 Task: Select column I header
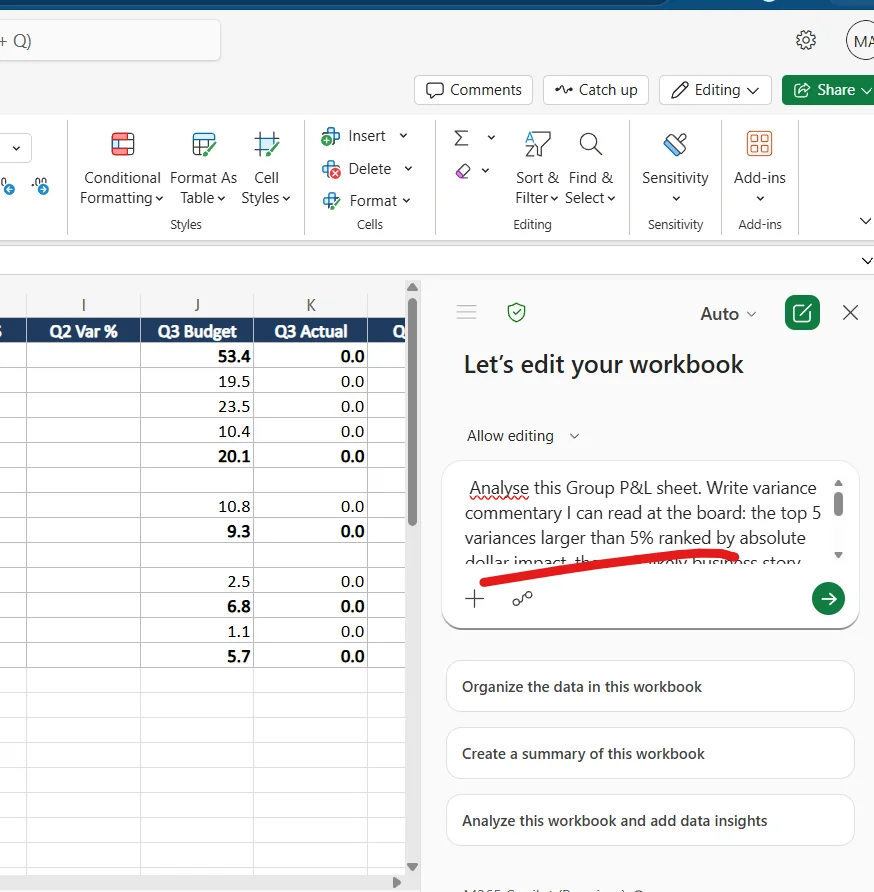point(83,305)
